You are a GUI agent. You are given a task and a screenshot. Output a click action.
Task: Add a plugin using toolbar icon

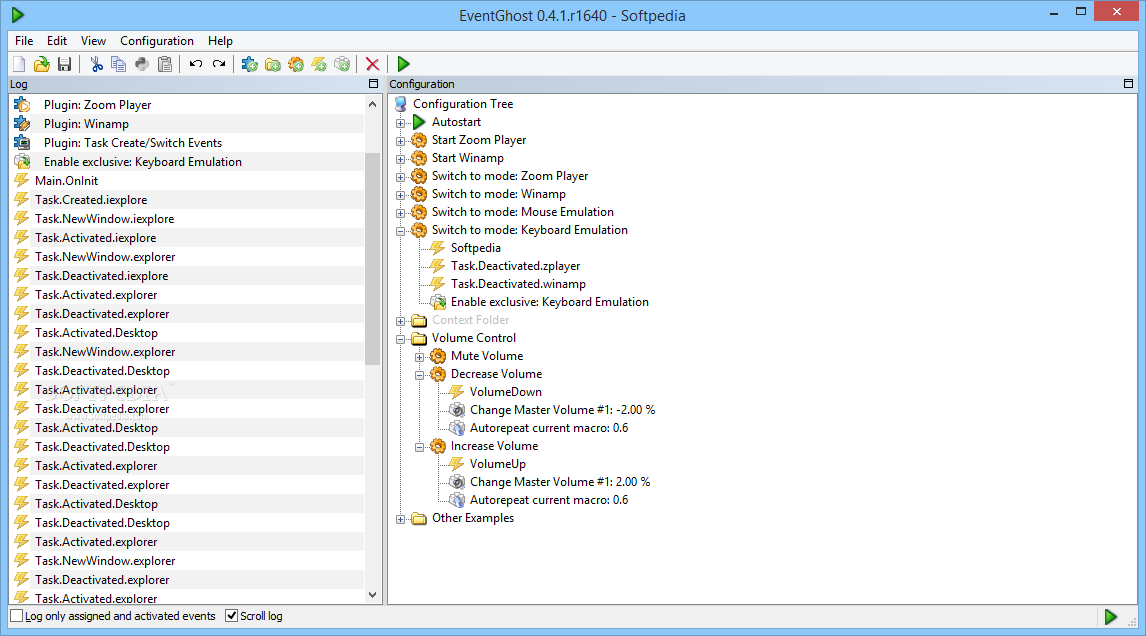pos(250,64)
